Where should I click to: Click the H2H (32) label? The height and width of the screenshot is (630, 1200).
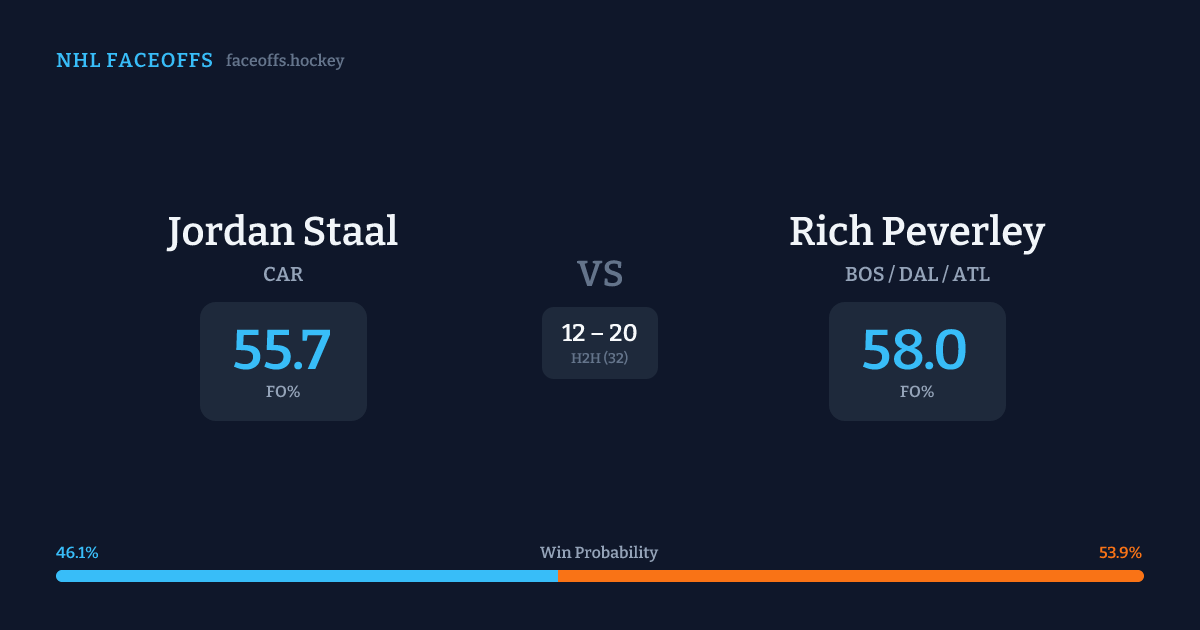599,358
